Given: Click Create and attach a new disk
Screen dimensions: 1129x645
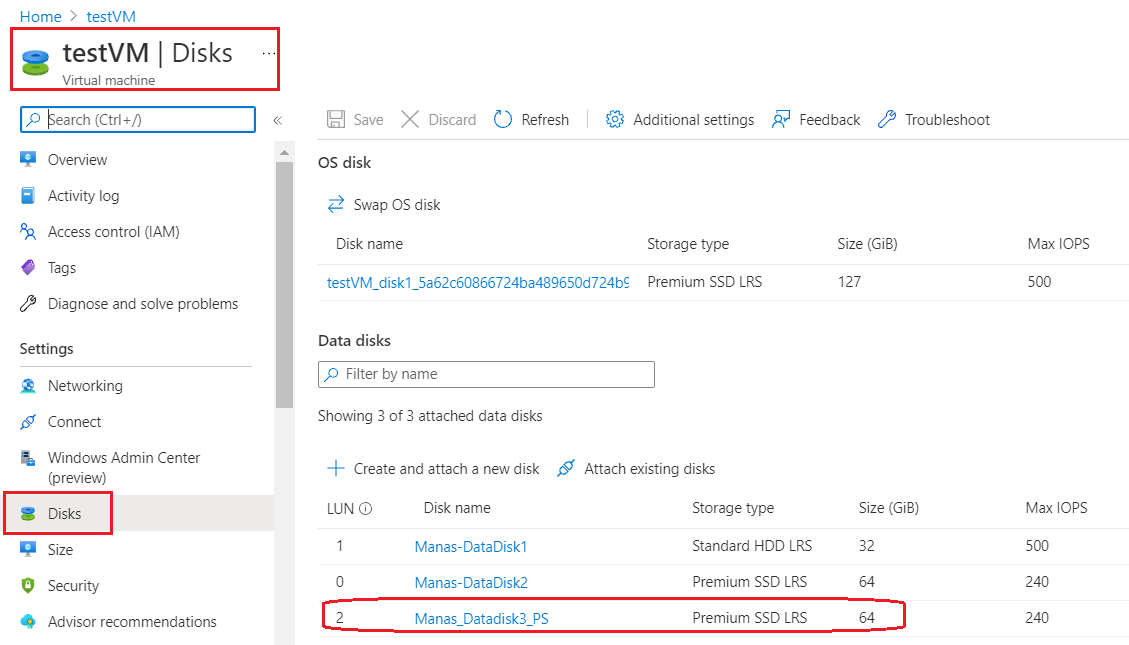Looking at the screenshot, I should (x=446, y=469).
